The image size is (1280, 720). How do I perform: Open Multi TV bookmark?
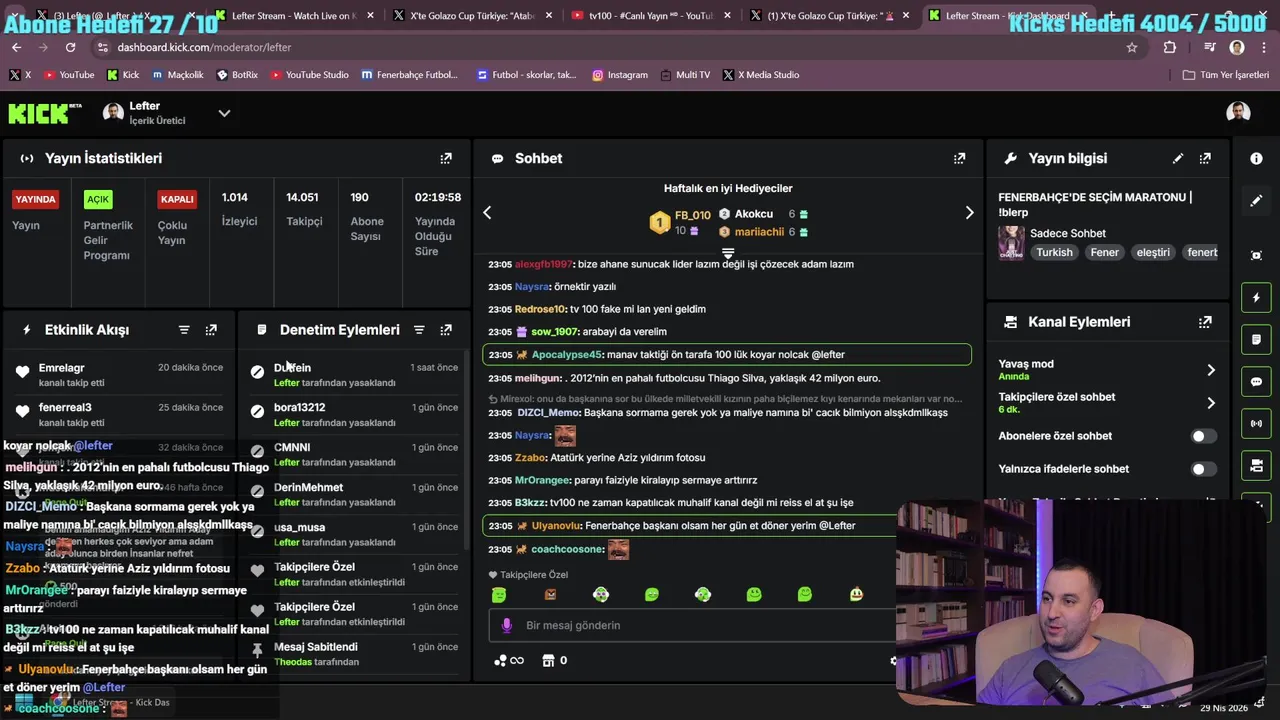click(x=684, y=75)
